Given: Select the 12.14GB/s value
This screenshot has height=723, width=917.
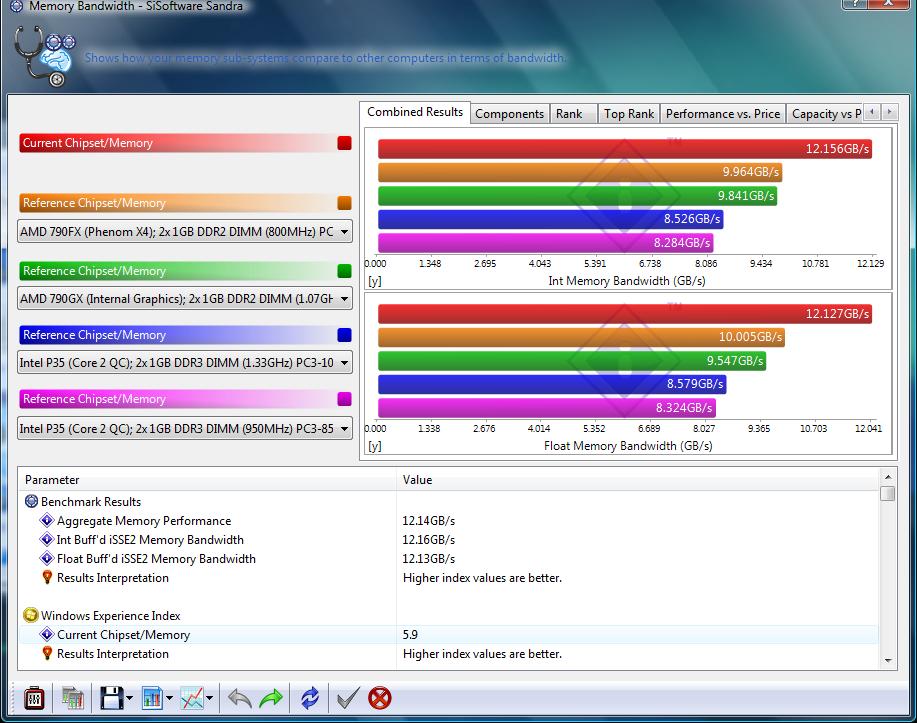Looking at the screenshot, I should point(428,521).
